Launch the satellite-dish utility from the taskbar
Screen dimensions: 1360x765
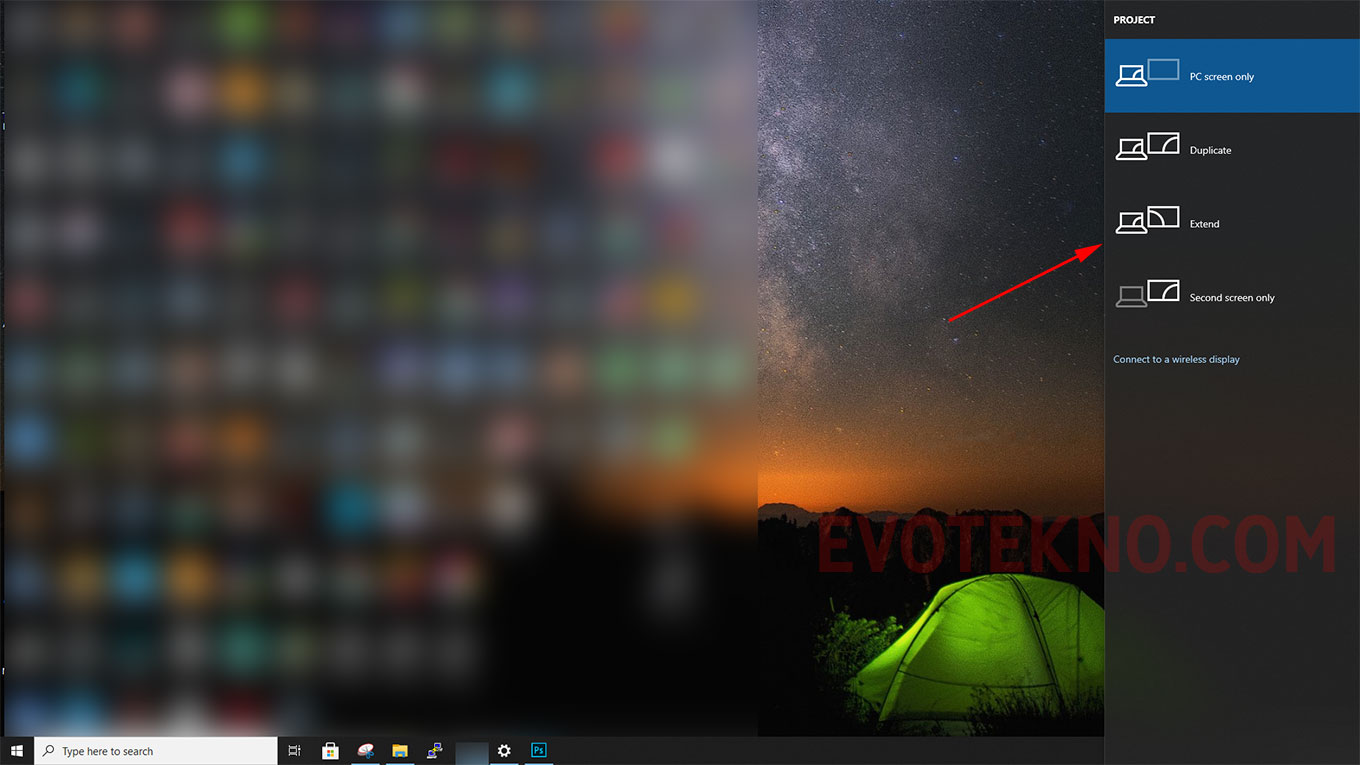click(365, 750)
